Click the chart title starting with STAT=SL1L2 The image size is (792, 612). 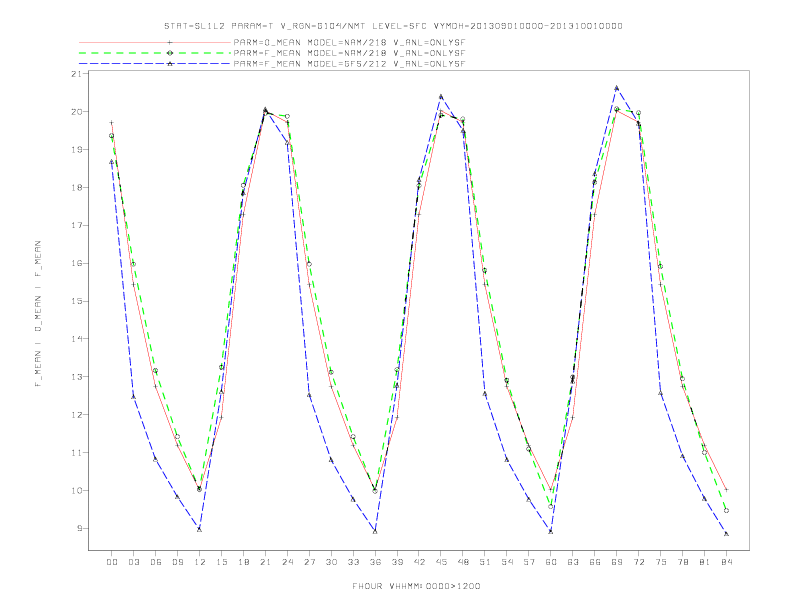pos(393,26)
